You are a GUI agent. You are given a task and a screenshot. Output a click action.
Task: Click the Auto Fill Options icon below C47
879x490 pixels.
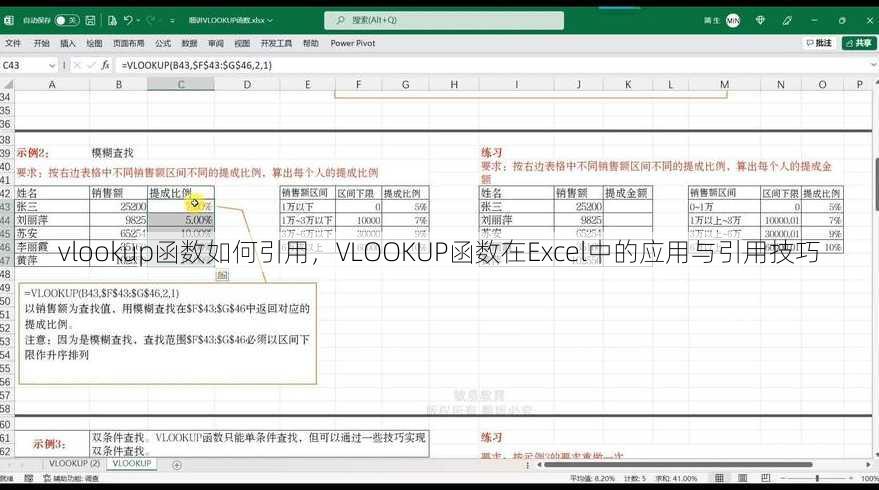[222, 275]
